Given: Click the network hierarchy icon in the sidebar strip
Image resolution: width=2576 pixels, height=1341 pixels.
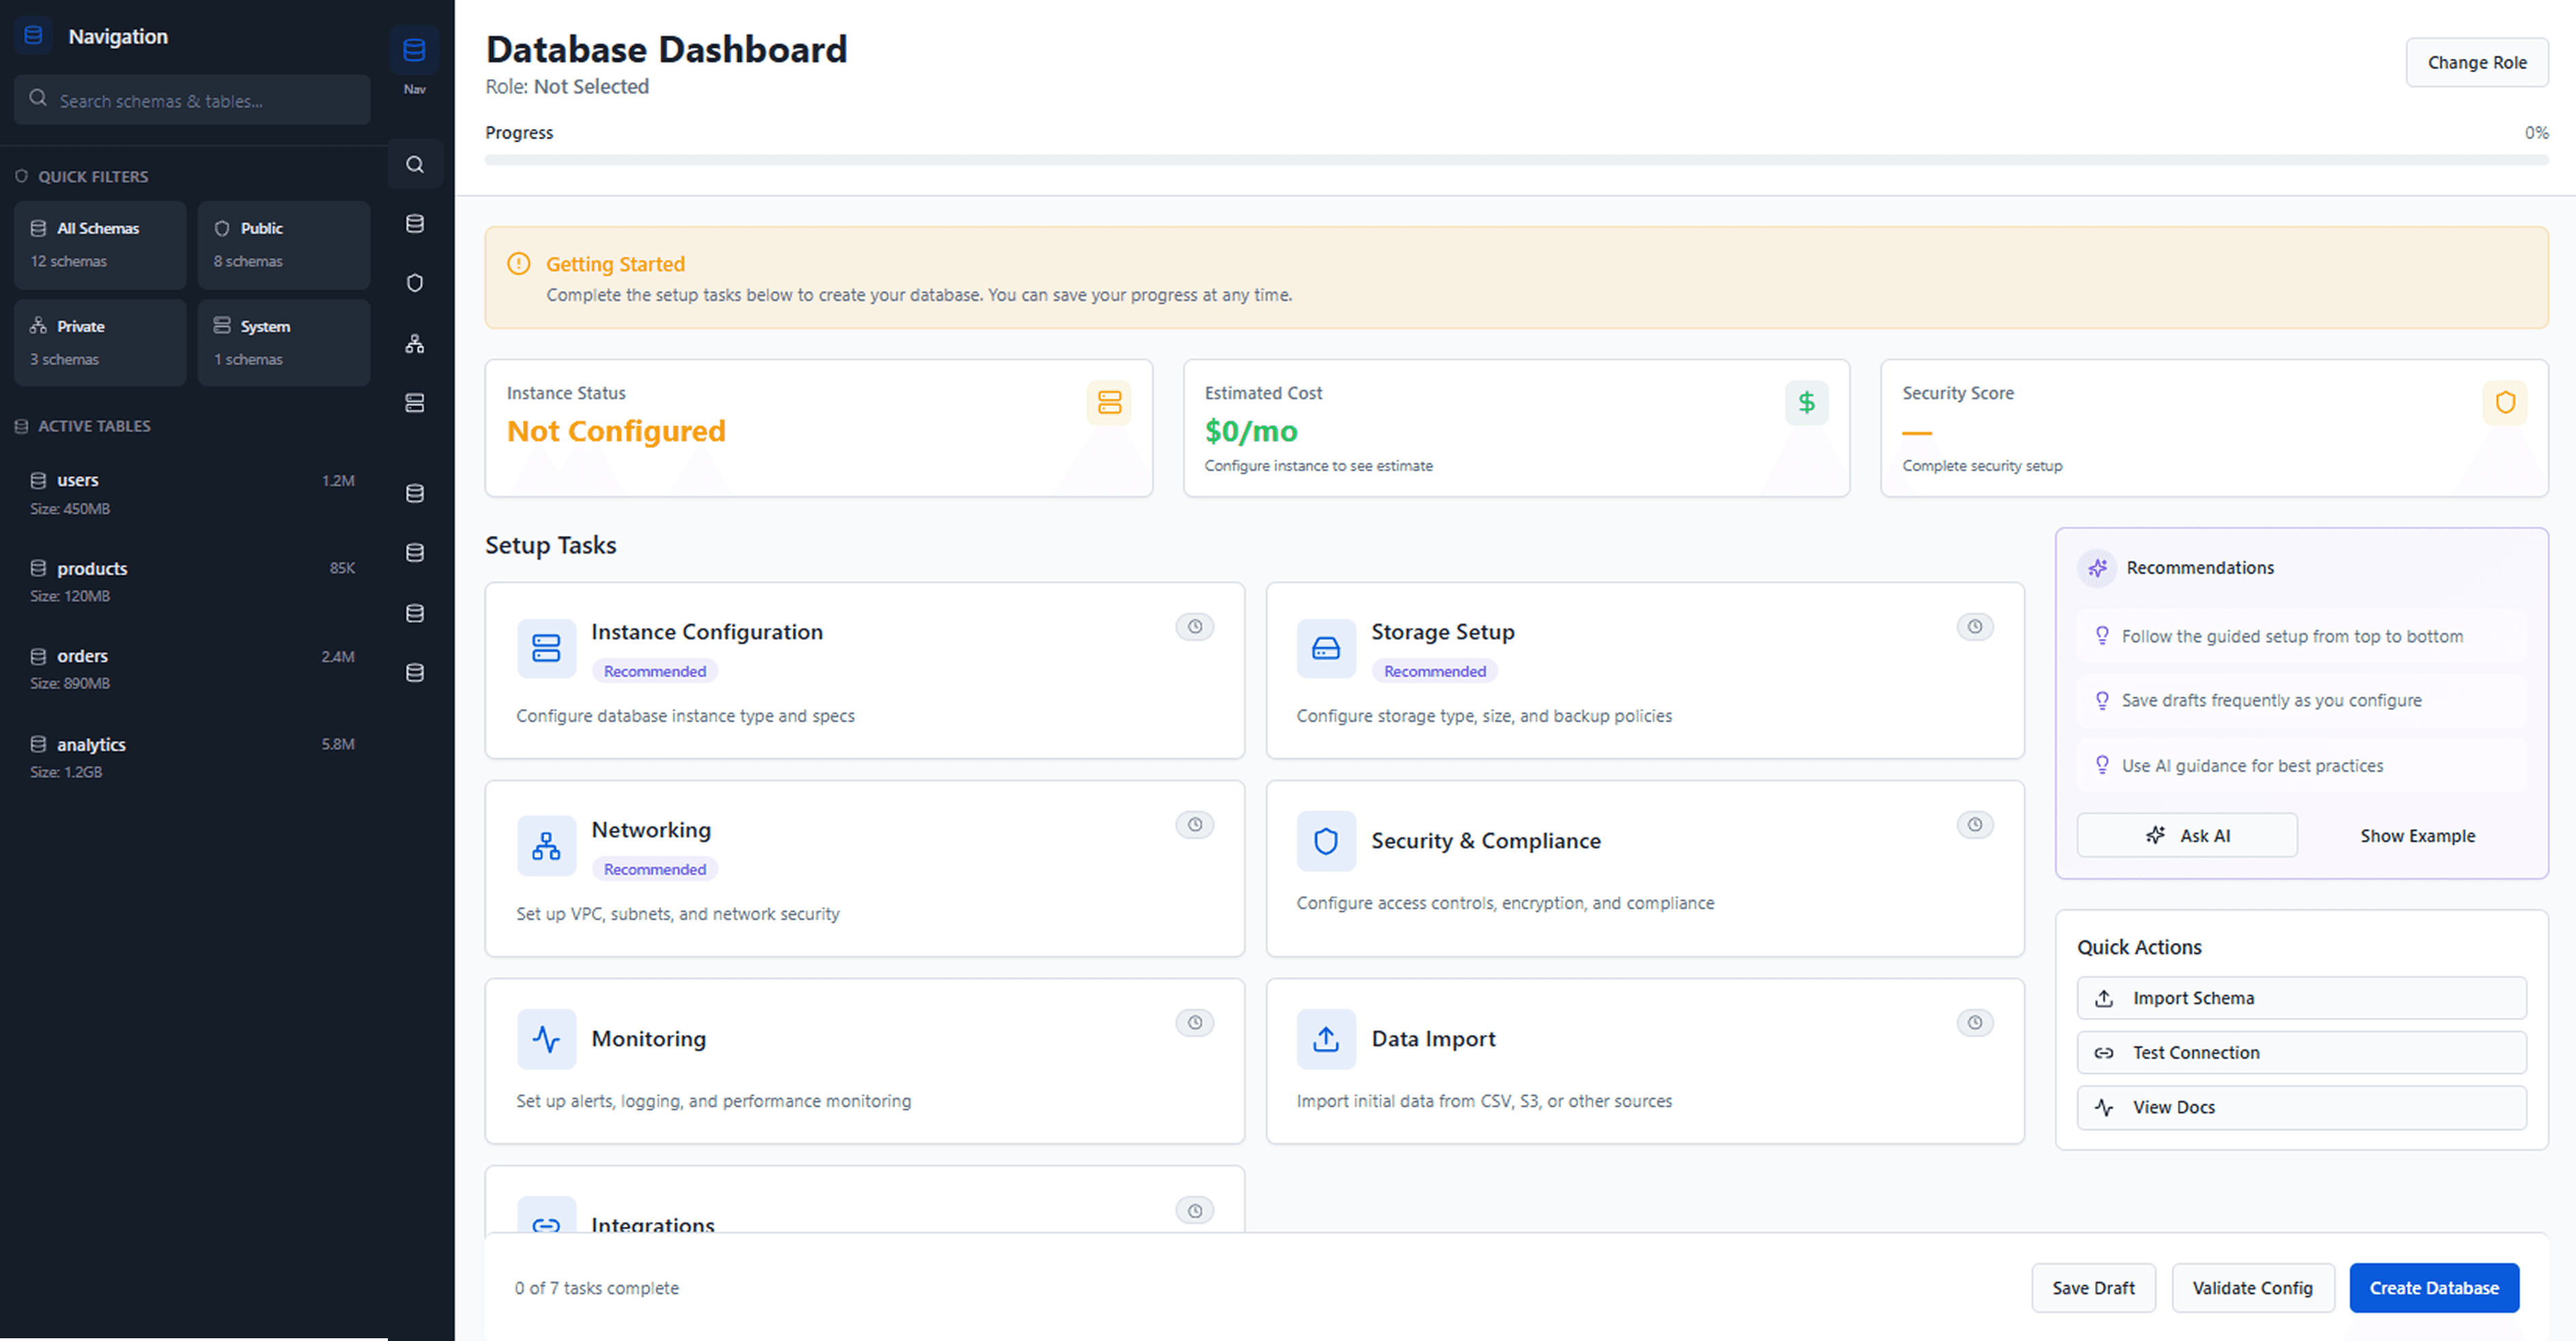Looking at the screenshot, I should pos(414,344).
